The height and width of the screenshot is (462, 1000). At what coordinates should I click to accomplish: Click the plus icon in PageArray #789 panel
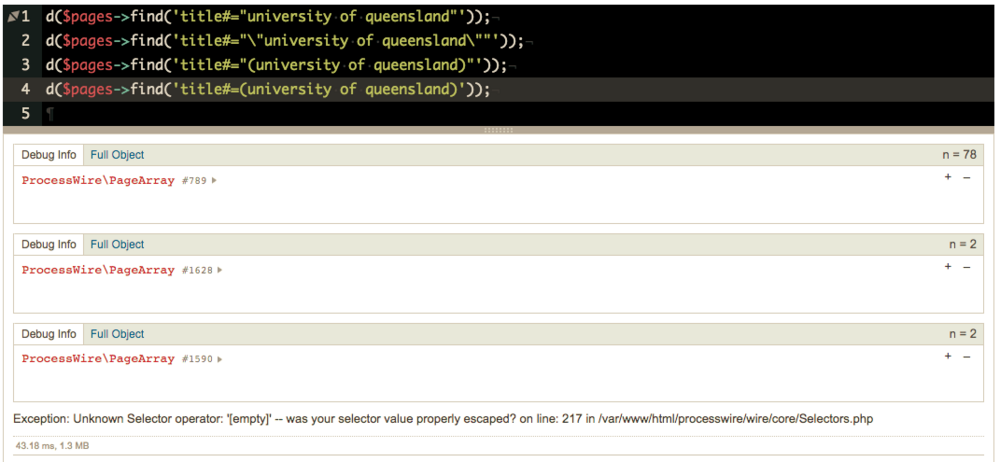[x=947, y=177]
